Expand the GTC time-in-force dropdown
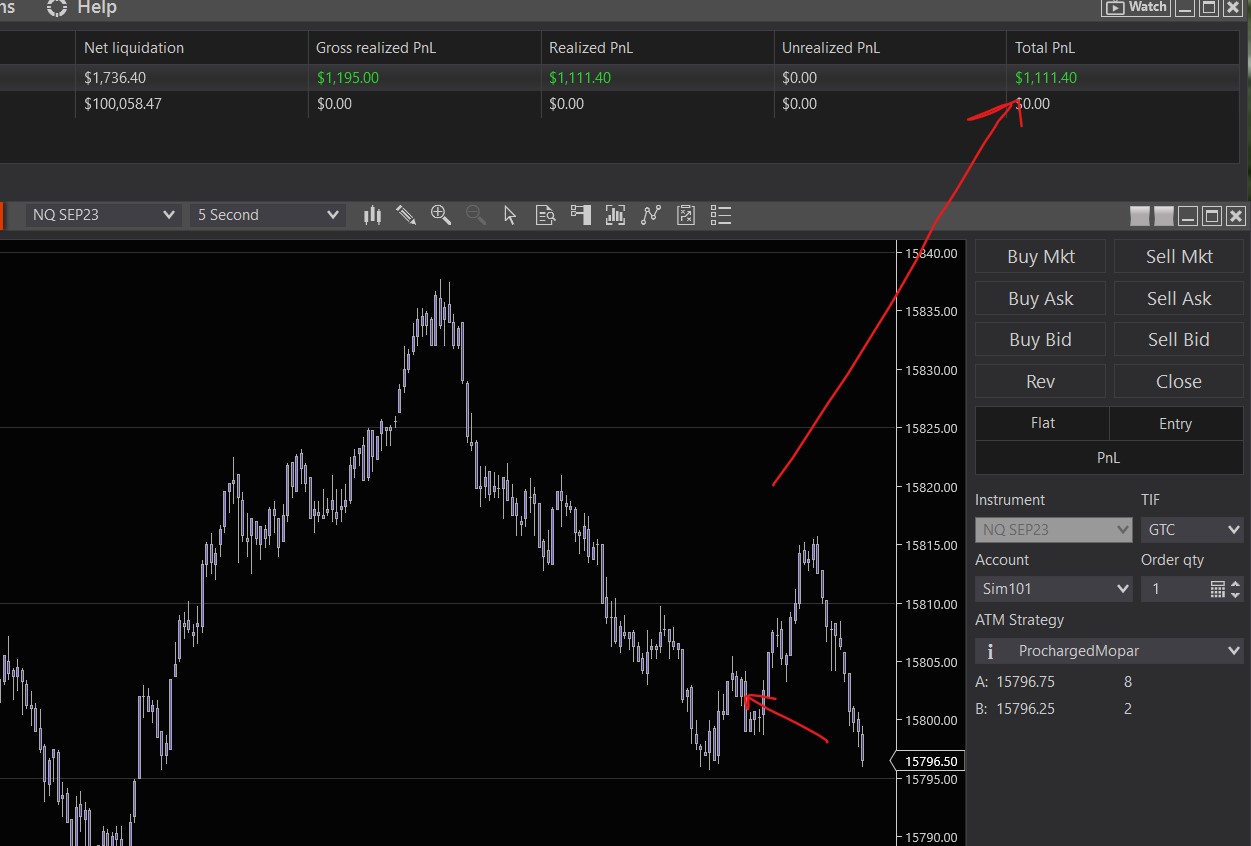 coord(1192,530)
